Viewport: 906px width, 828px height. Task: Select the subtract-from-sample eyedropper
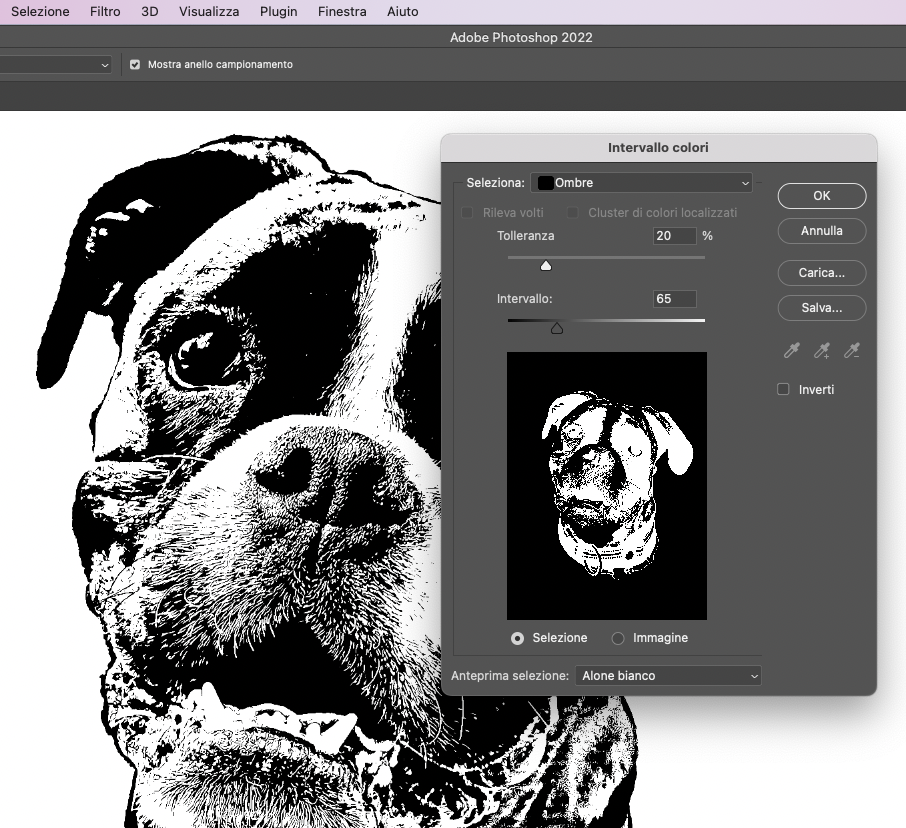(x=851, y=351)
